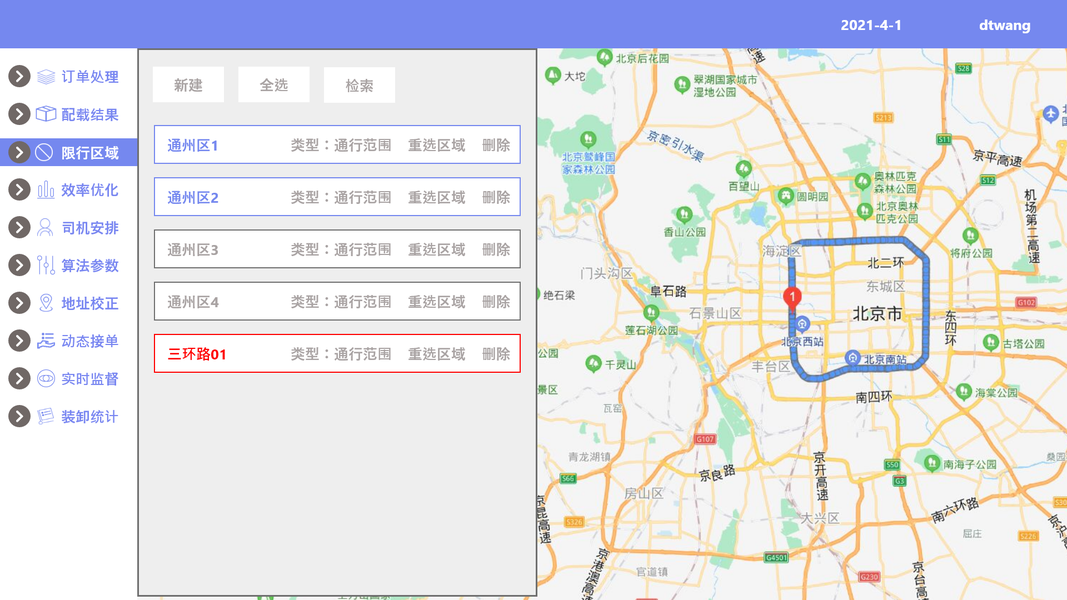Click the 北京西站 station icon on map

803,324
